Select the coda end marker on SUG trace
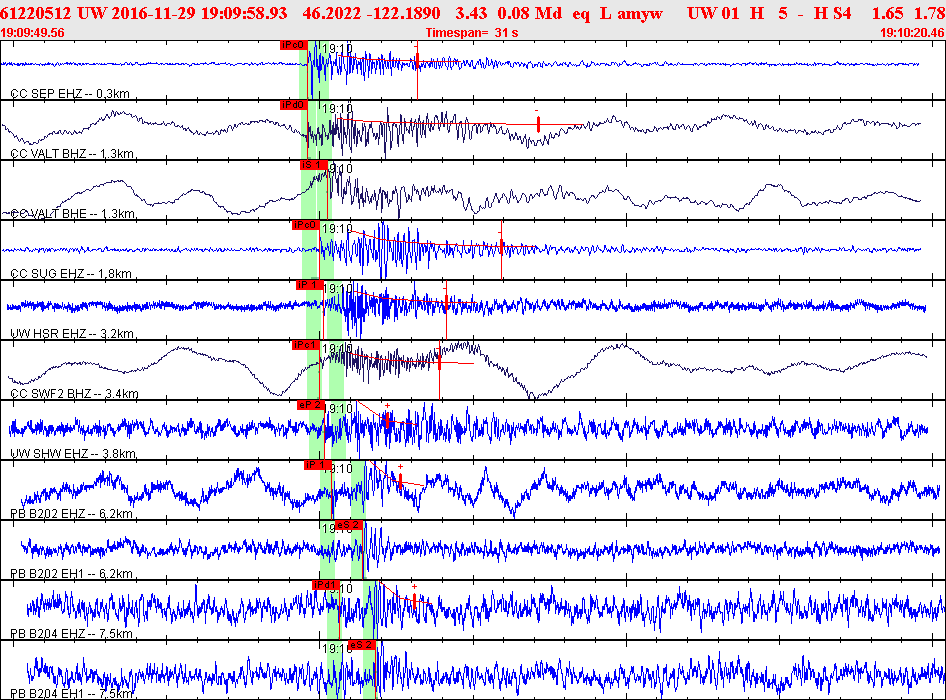 [x=501, y=246]
